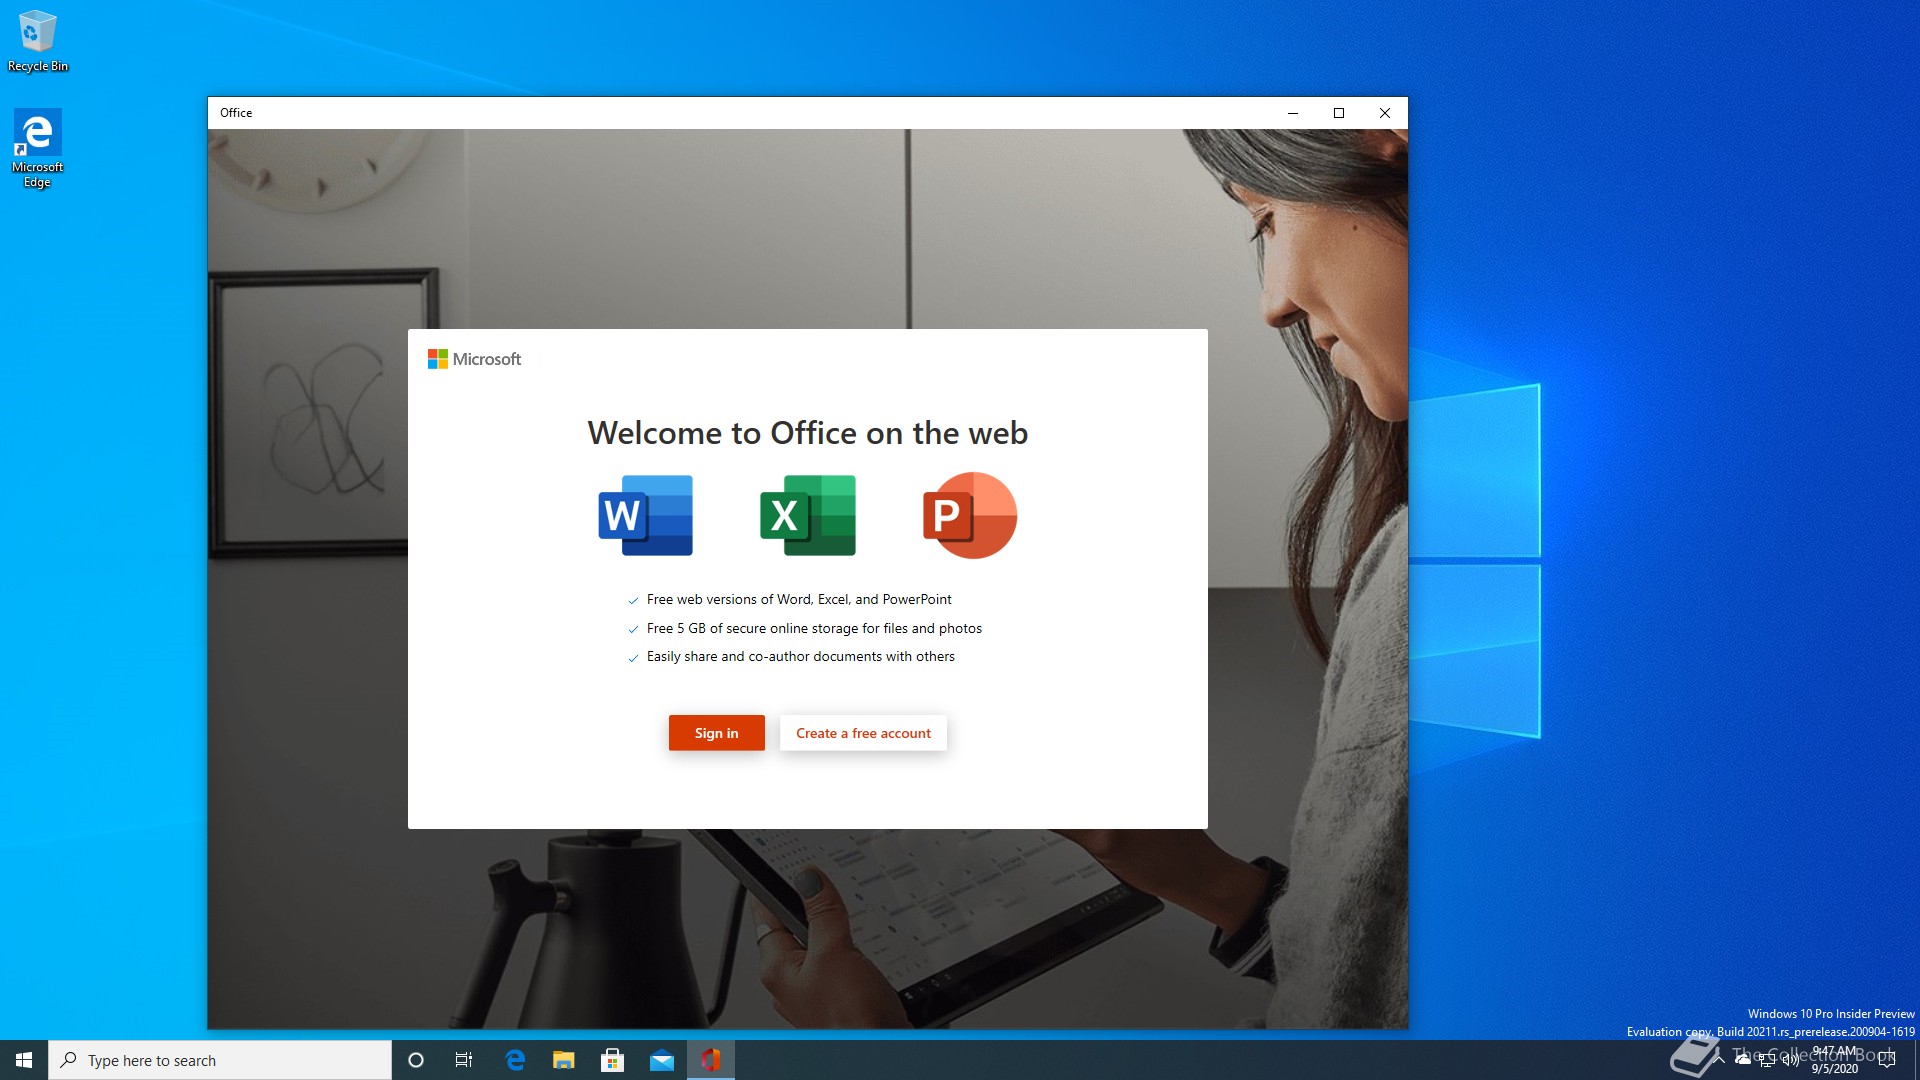Click 'Free 5 GB of secure online storage' text
This screenshot has height=1080, width=1920.
coord(814,628)
